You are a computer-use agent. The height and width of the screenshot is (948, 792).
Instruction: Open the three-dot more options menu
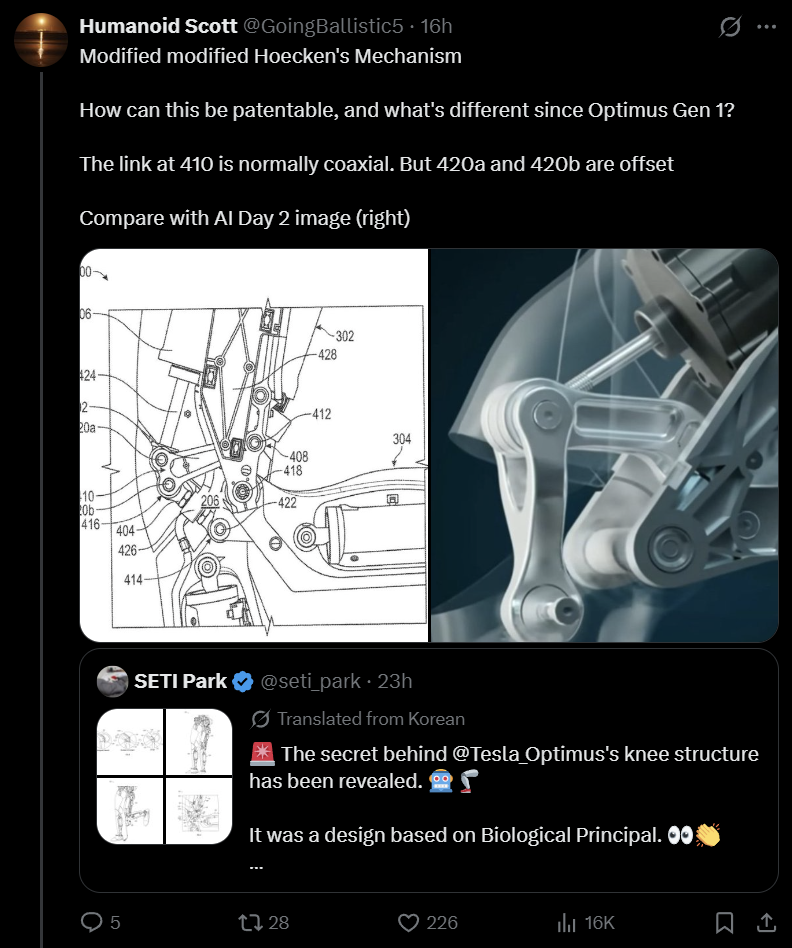767,27
